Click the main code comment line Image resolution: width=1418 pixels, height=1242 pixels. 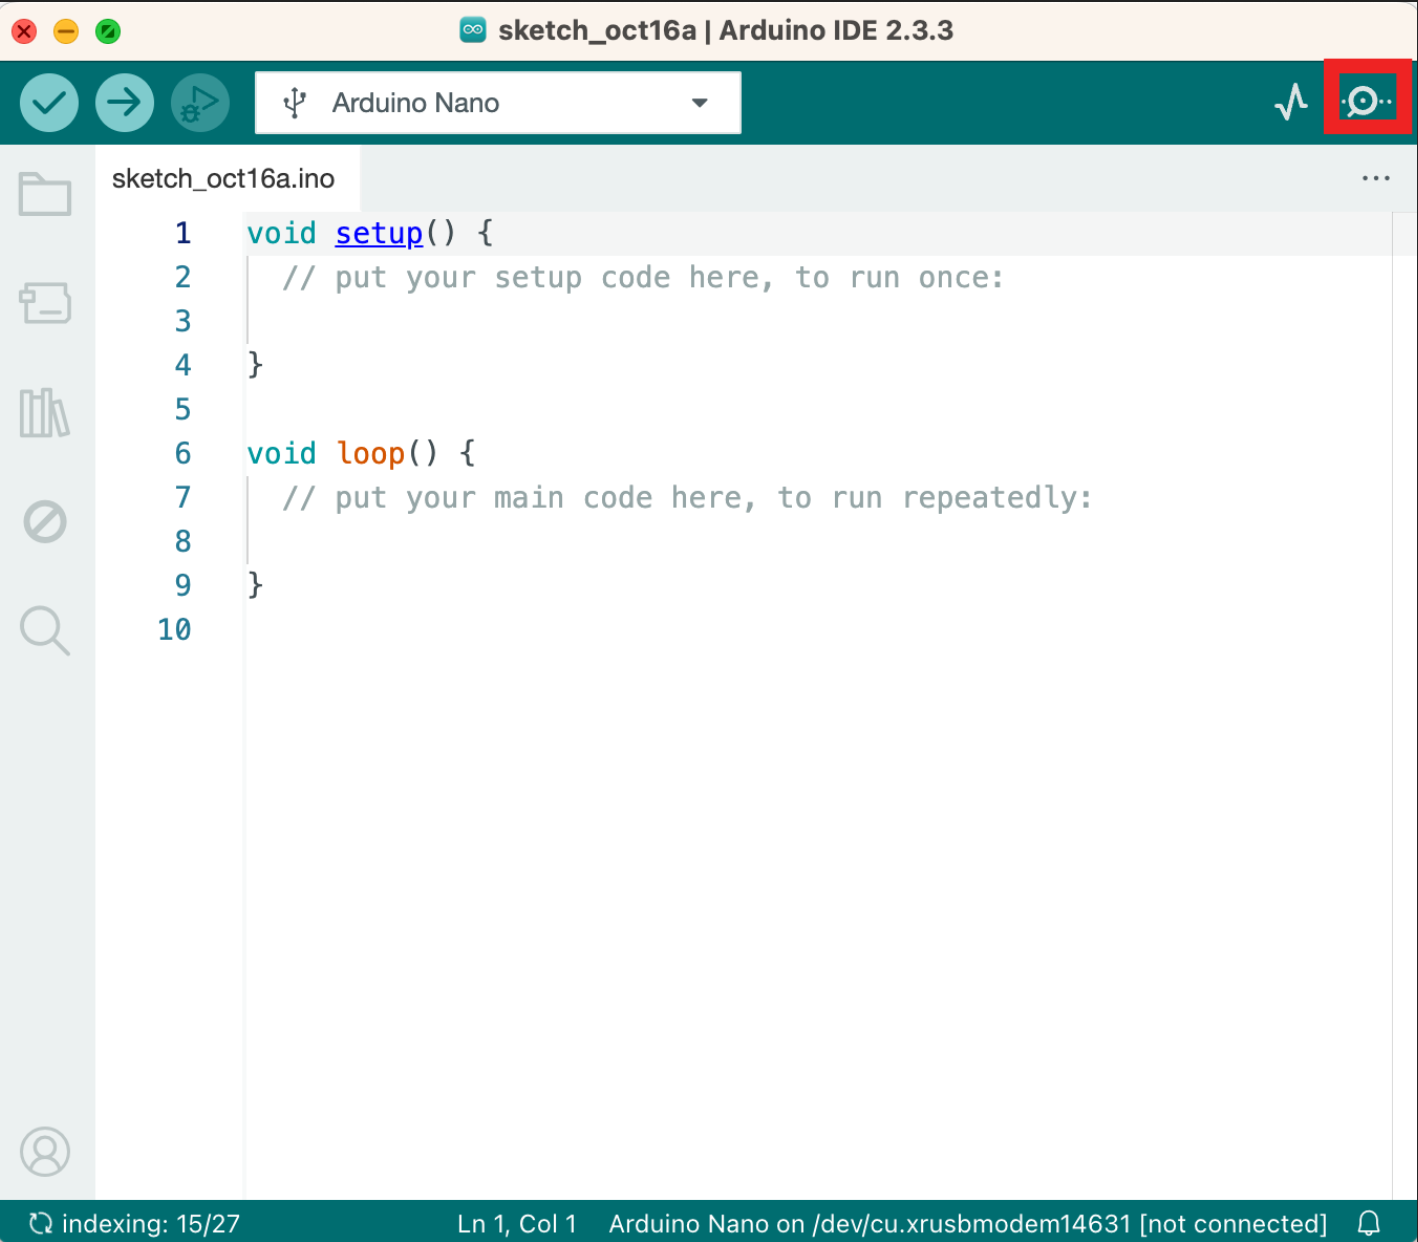687,497
